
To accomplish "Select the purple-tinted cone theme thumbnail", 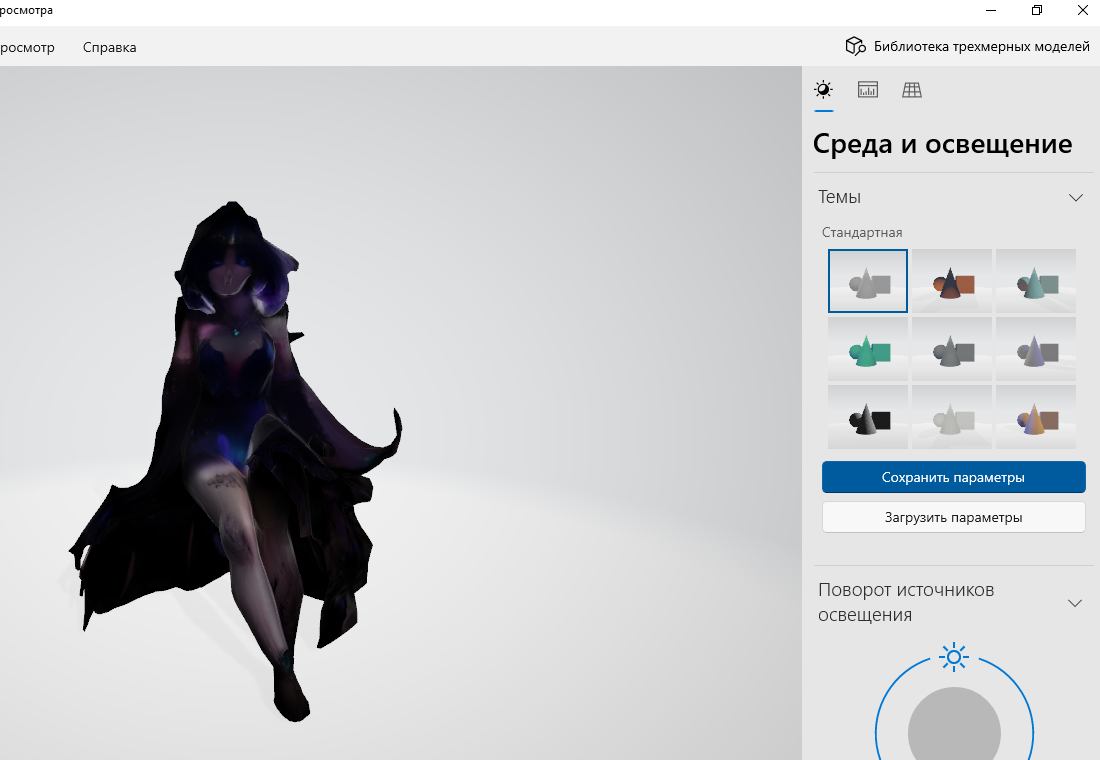I will point(1036,349).
